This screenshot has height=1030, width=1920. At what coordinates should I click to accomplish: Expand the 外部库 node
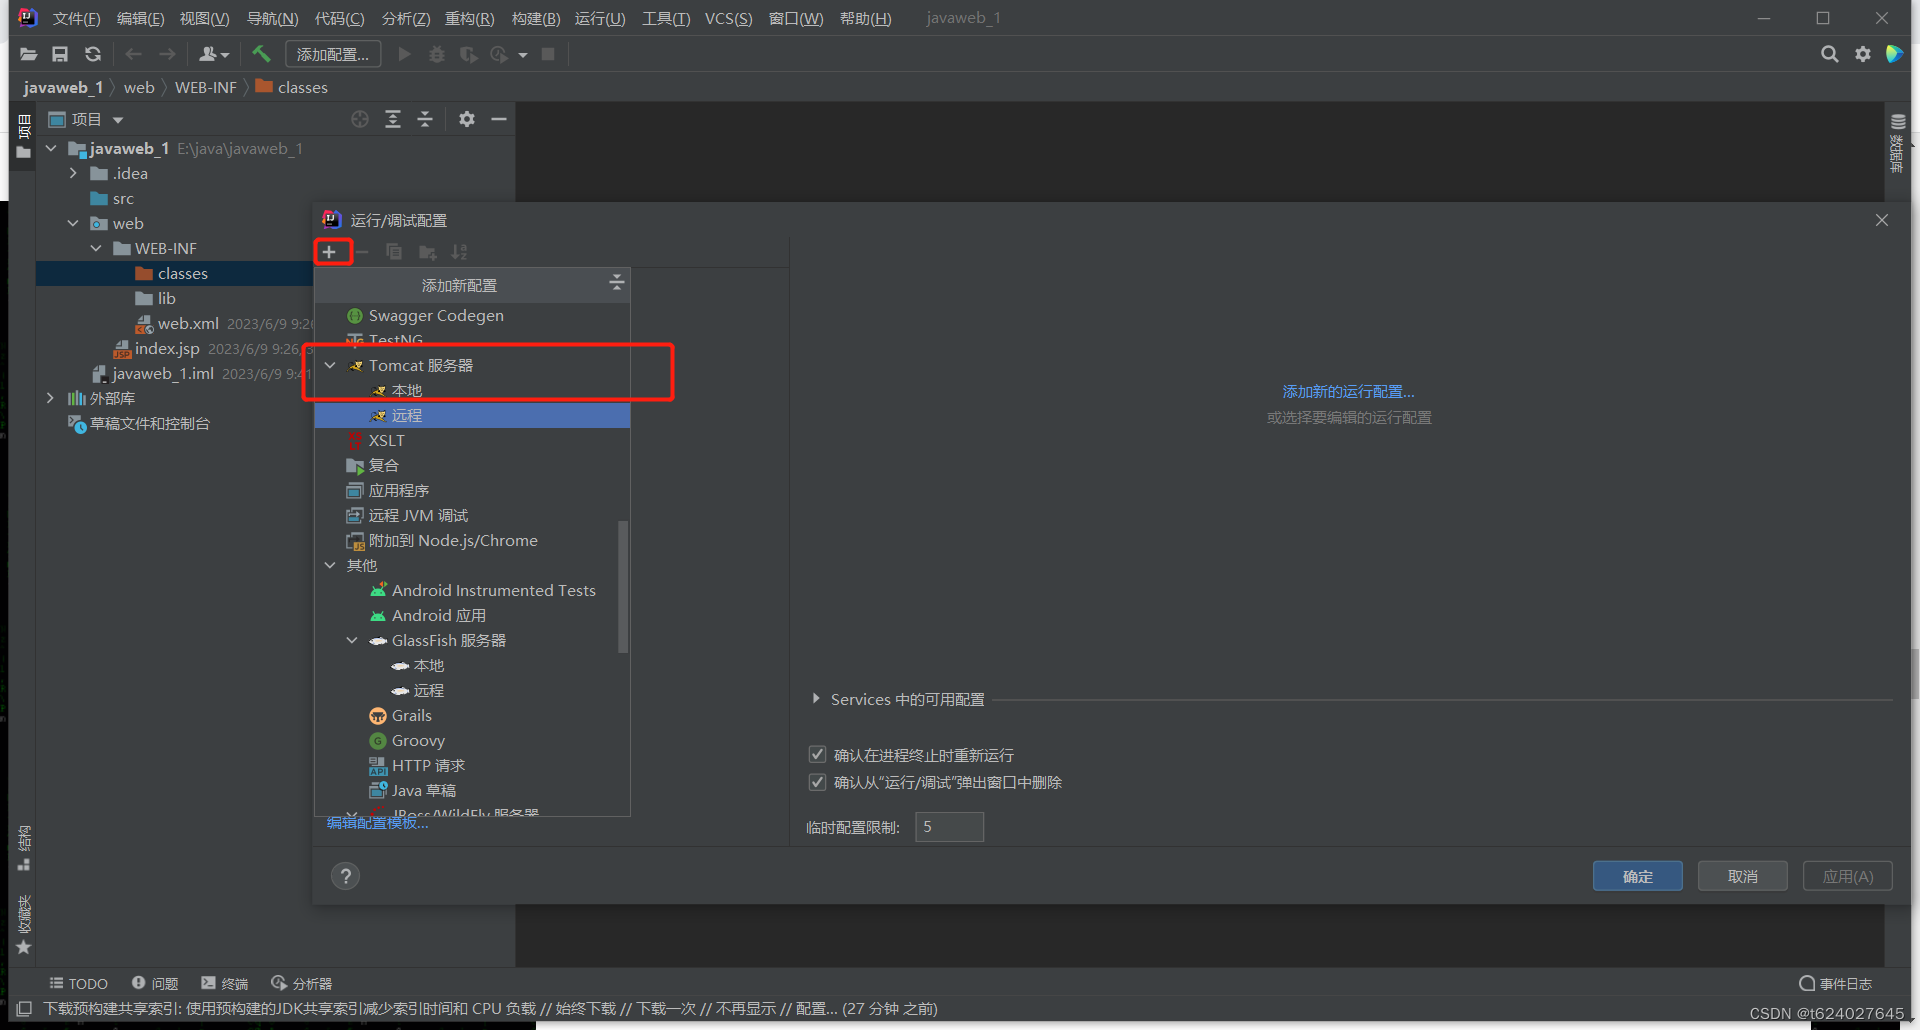pyautogui.click(x=50, y=398)
